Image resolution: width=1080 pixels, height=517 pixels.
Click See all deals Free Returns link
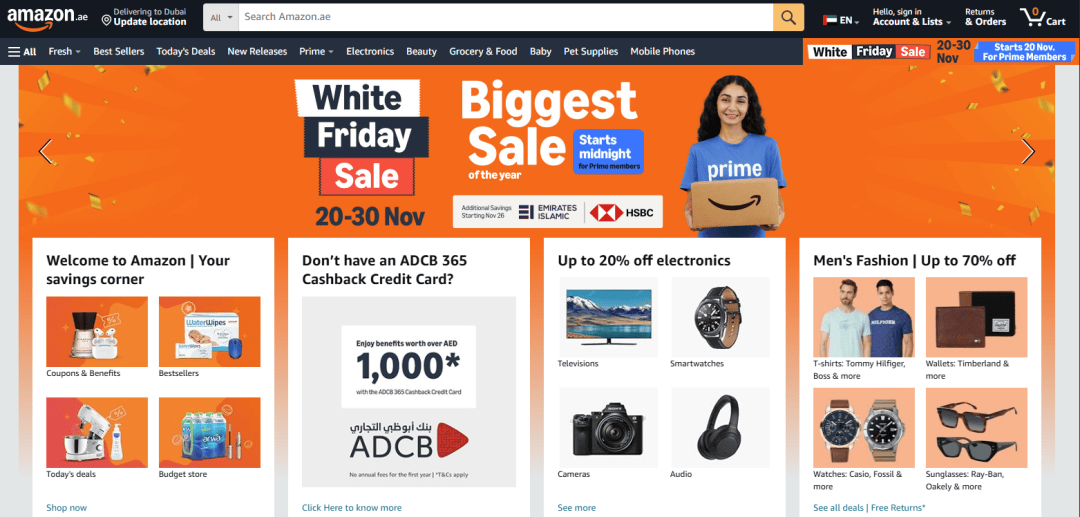(x=869, y=508)
